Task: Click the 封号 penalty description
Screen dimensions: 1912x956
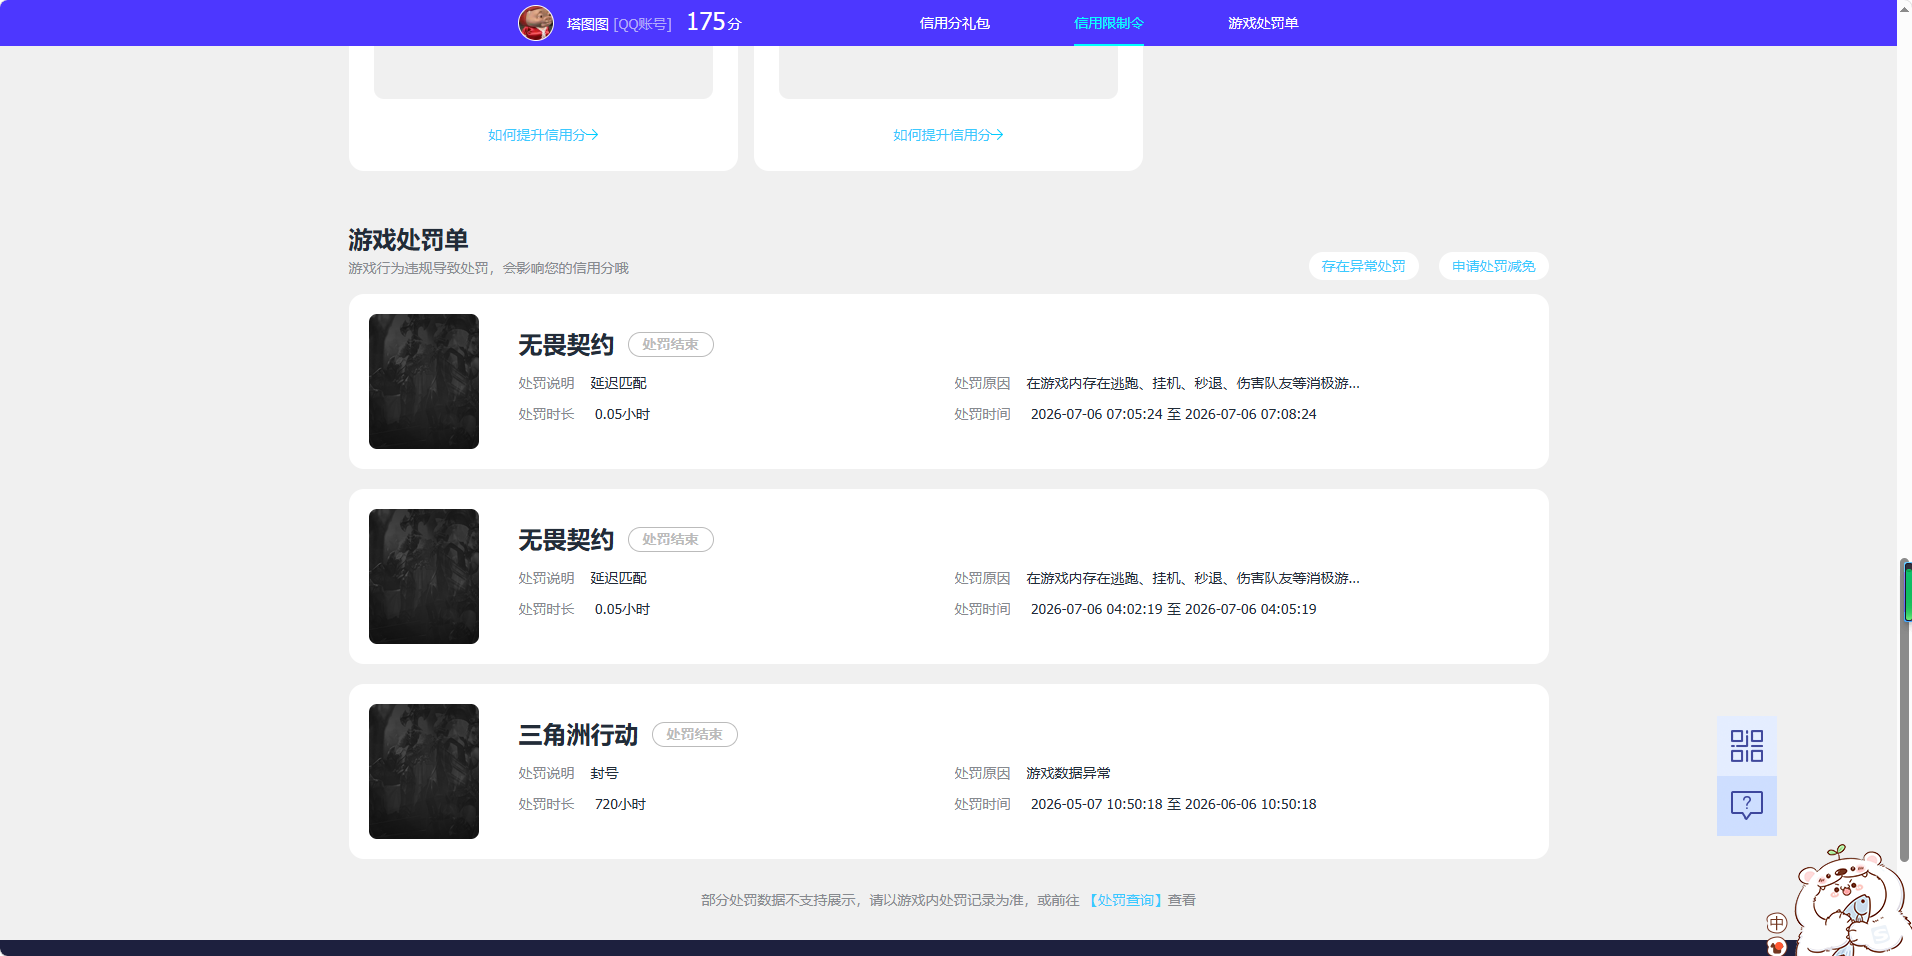Action: 604,773
